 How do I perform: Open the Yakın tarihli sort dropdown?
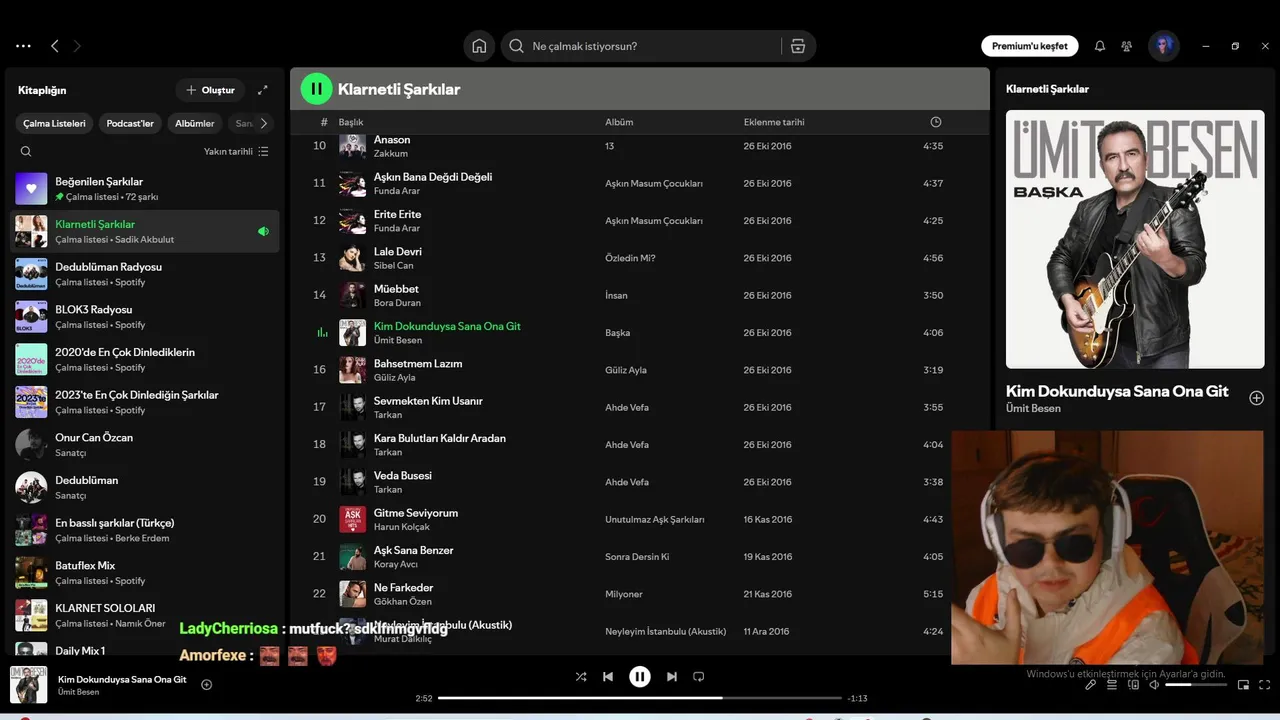click(x=236, y=152)
